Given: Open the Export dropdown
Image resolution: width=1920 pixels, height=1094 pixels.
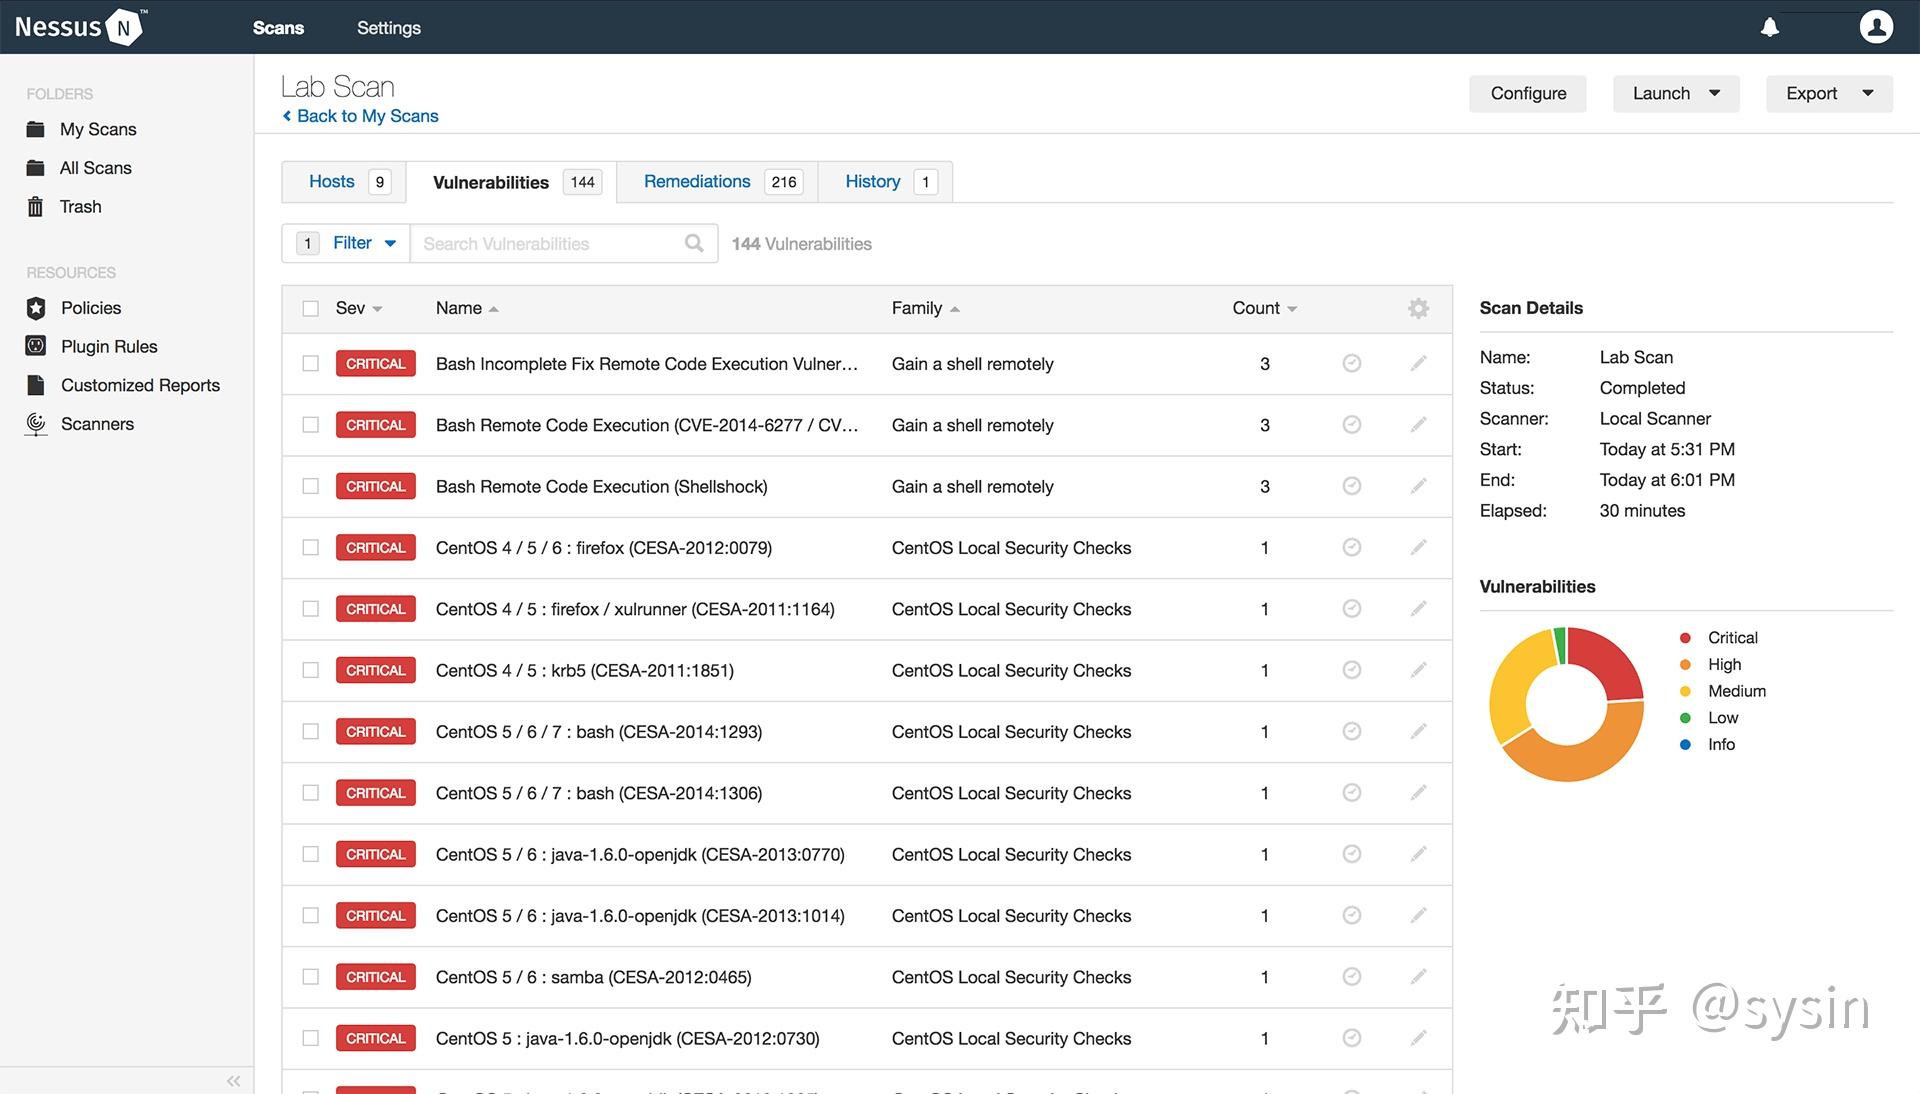Looking at the screenshot, I should coord(1829,93).
